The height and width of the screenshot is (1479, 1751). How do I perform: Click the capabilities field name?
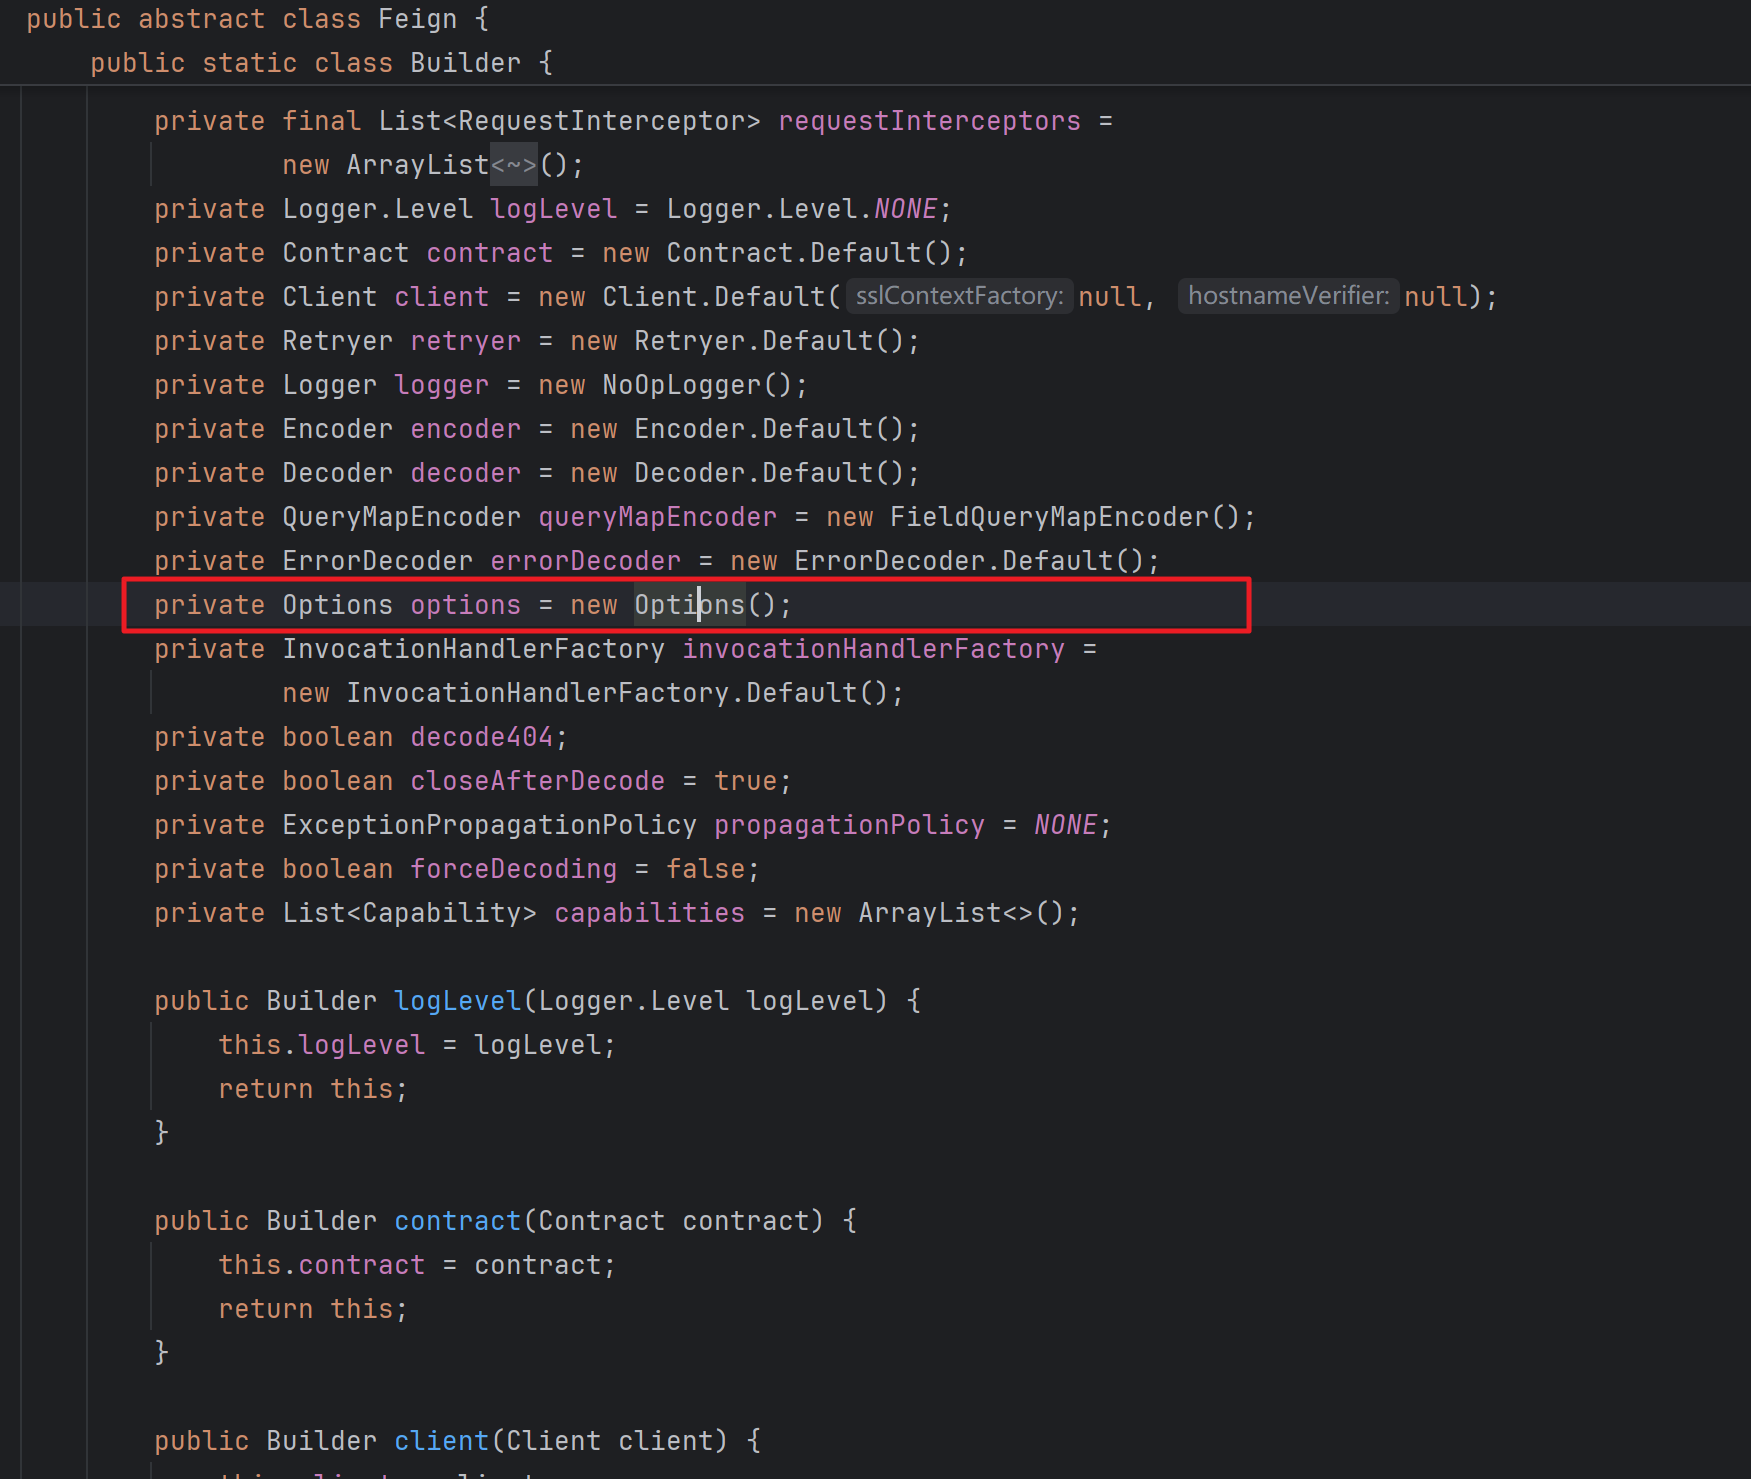[x=650, y=913]
